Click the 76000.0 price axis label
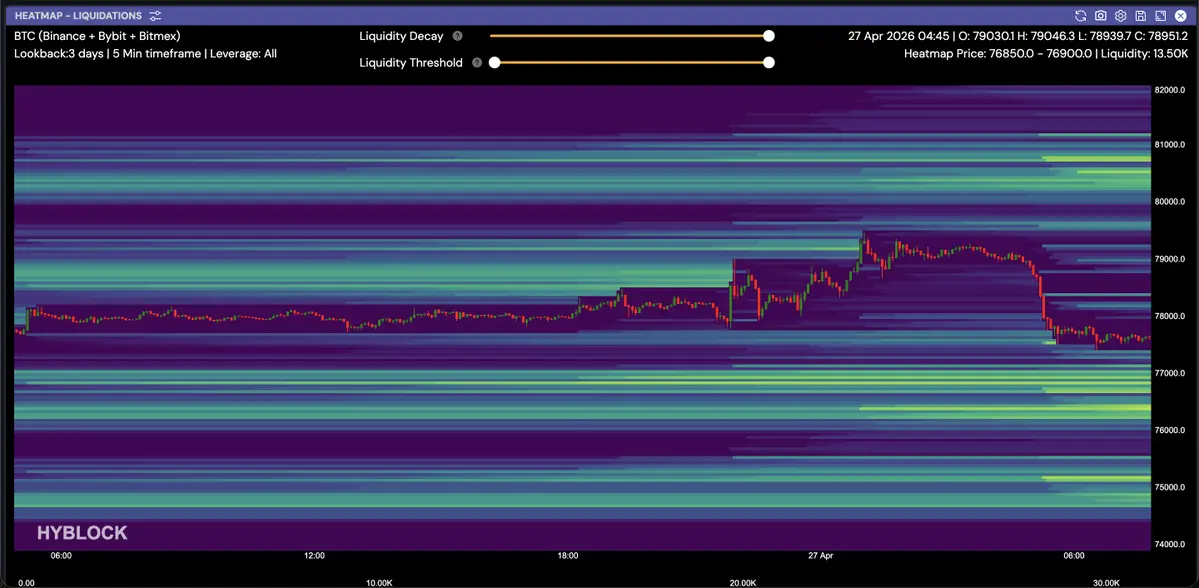 point(1169,430)
